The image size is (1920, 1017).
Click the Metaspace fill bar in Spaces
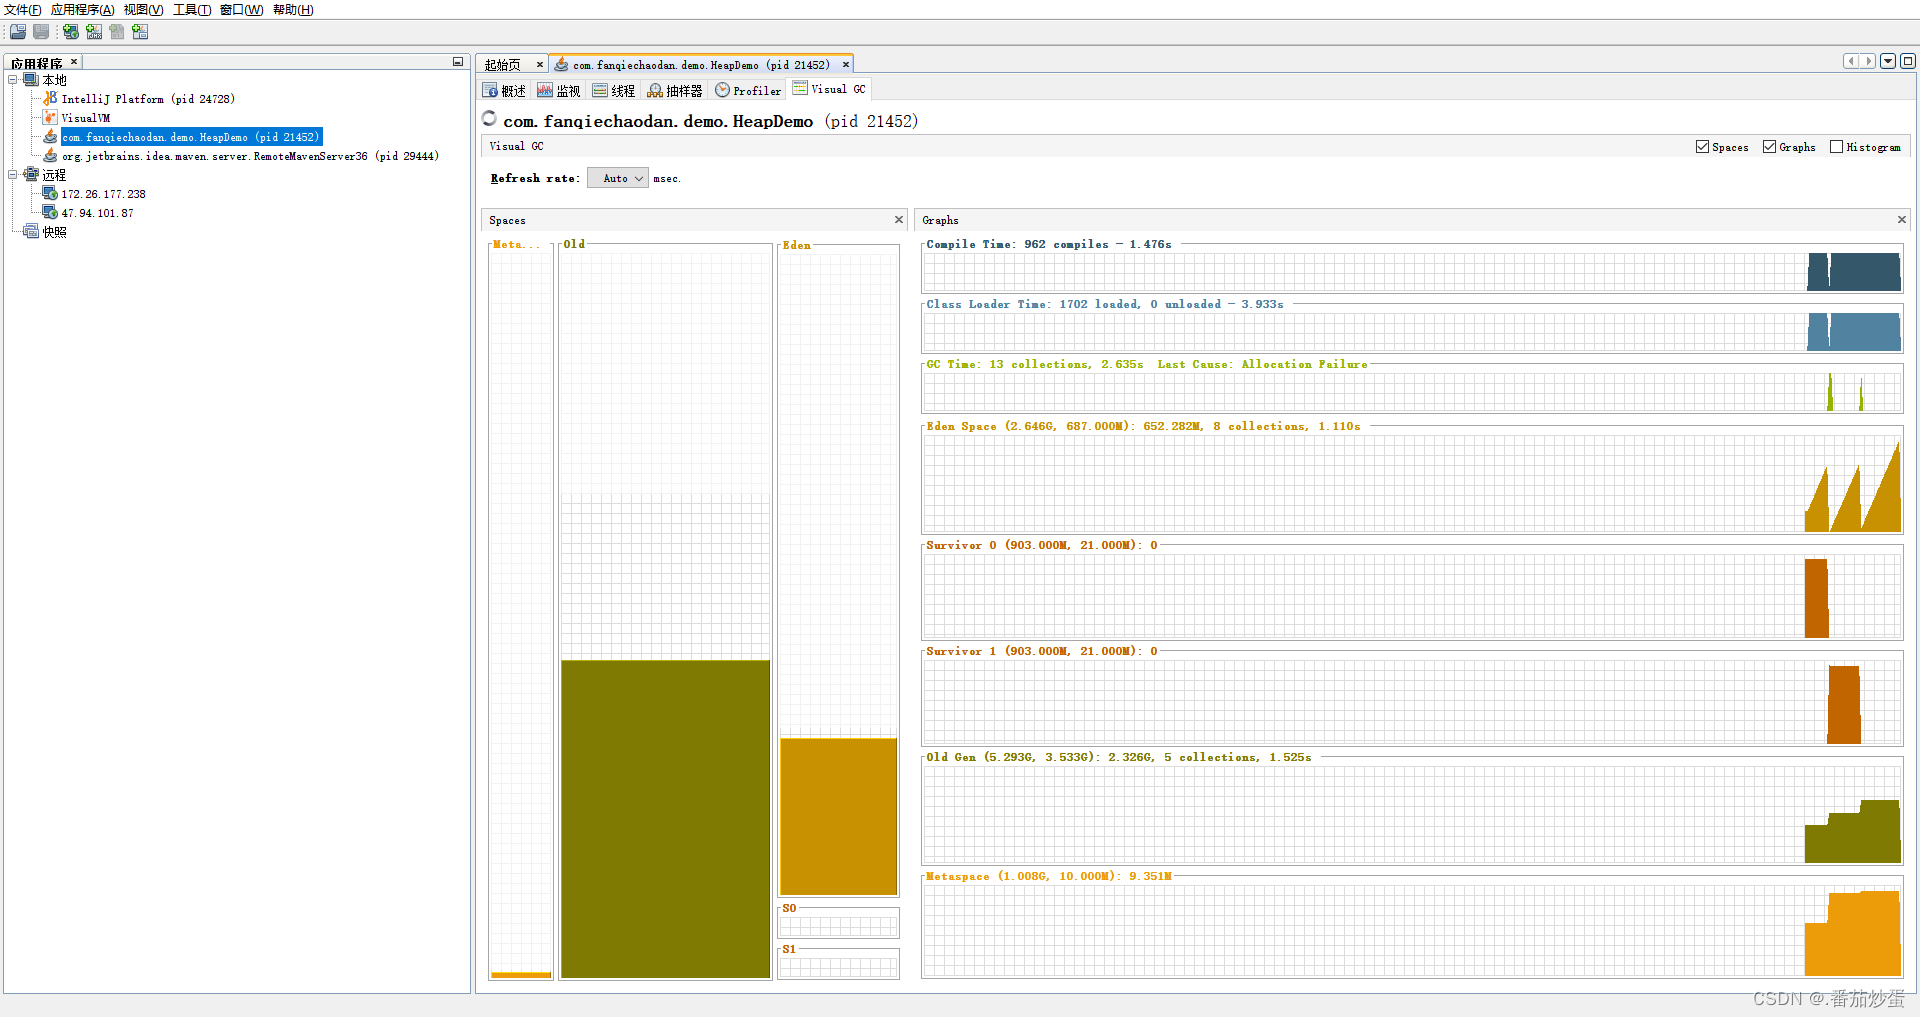[x=521, y=974]
